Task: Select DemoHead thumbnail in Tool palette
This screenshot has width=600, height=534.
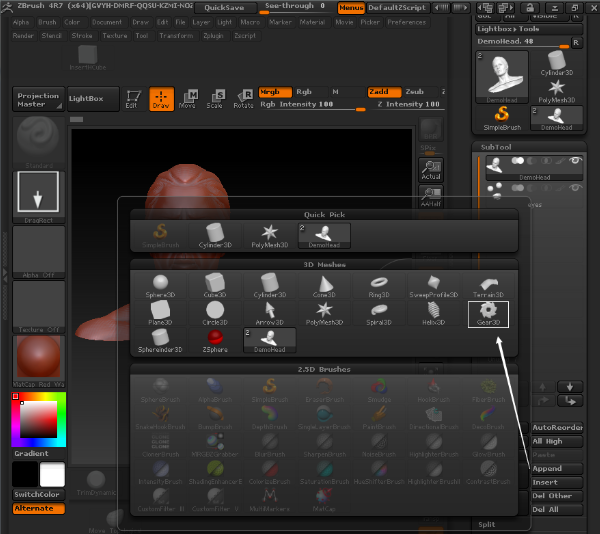Action: pyautogui.click(x=502, y=77)
